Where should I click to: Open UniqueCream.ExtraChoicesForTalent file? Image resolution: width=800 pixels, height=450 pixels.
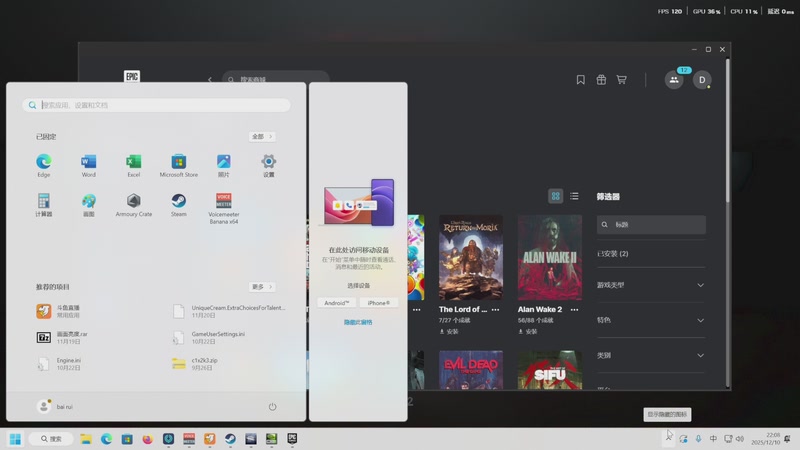[229, 311]
